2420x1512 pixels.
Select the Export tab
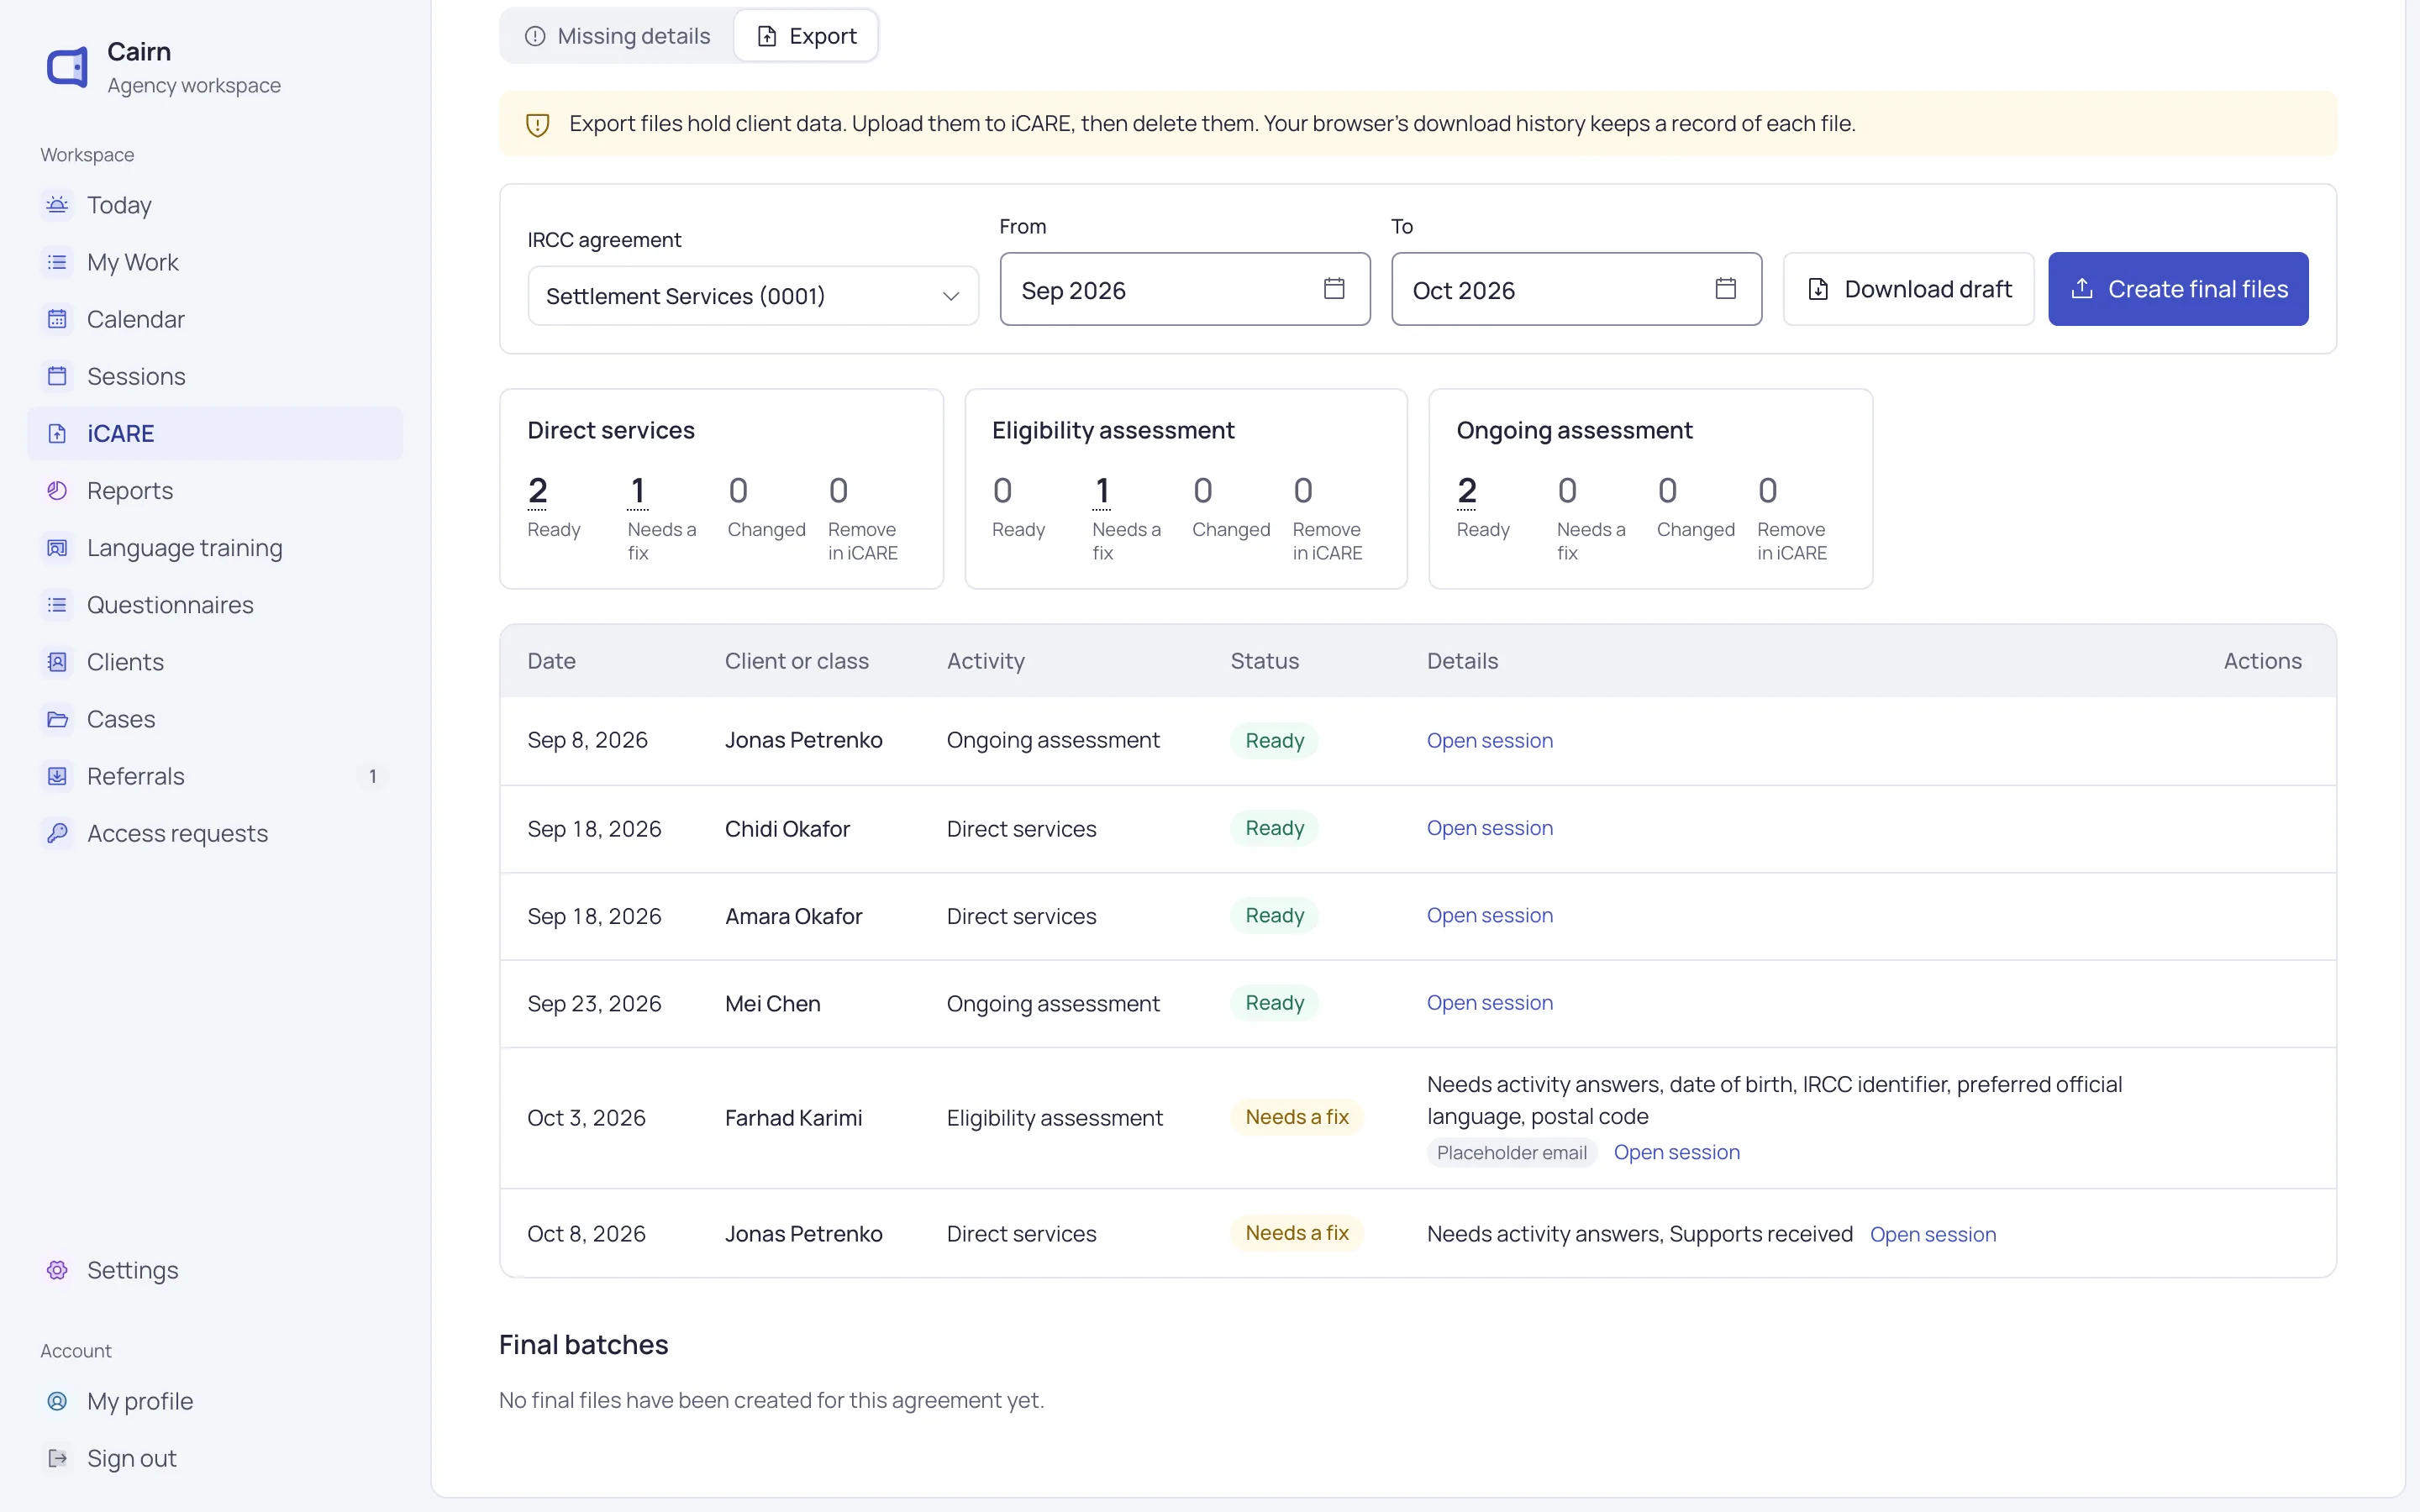point(806,36)
